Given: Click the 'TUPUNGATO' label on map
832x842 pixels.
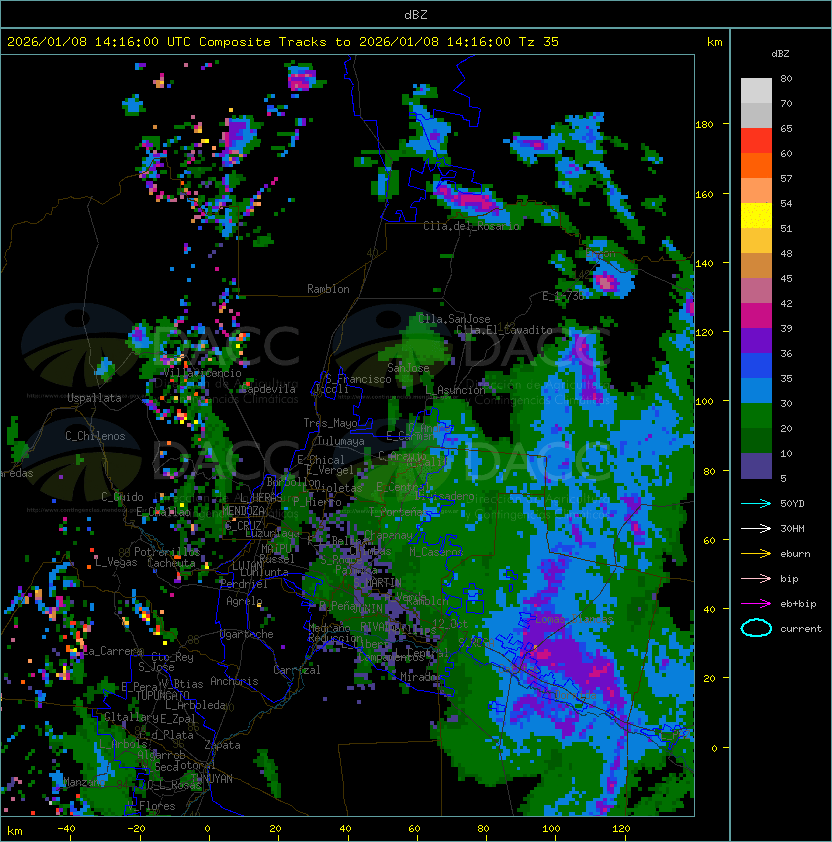Looking at the screenshot, I should 162,695.
